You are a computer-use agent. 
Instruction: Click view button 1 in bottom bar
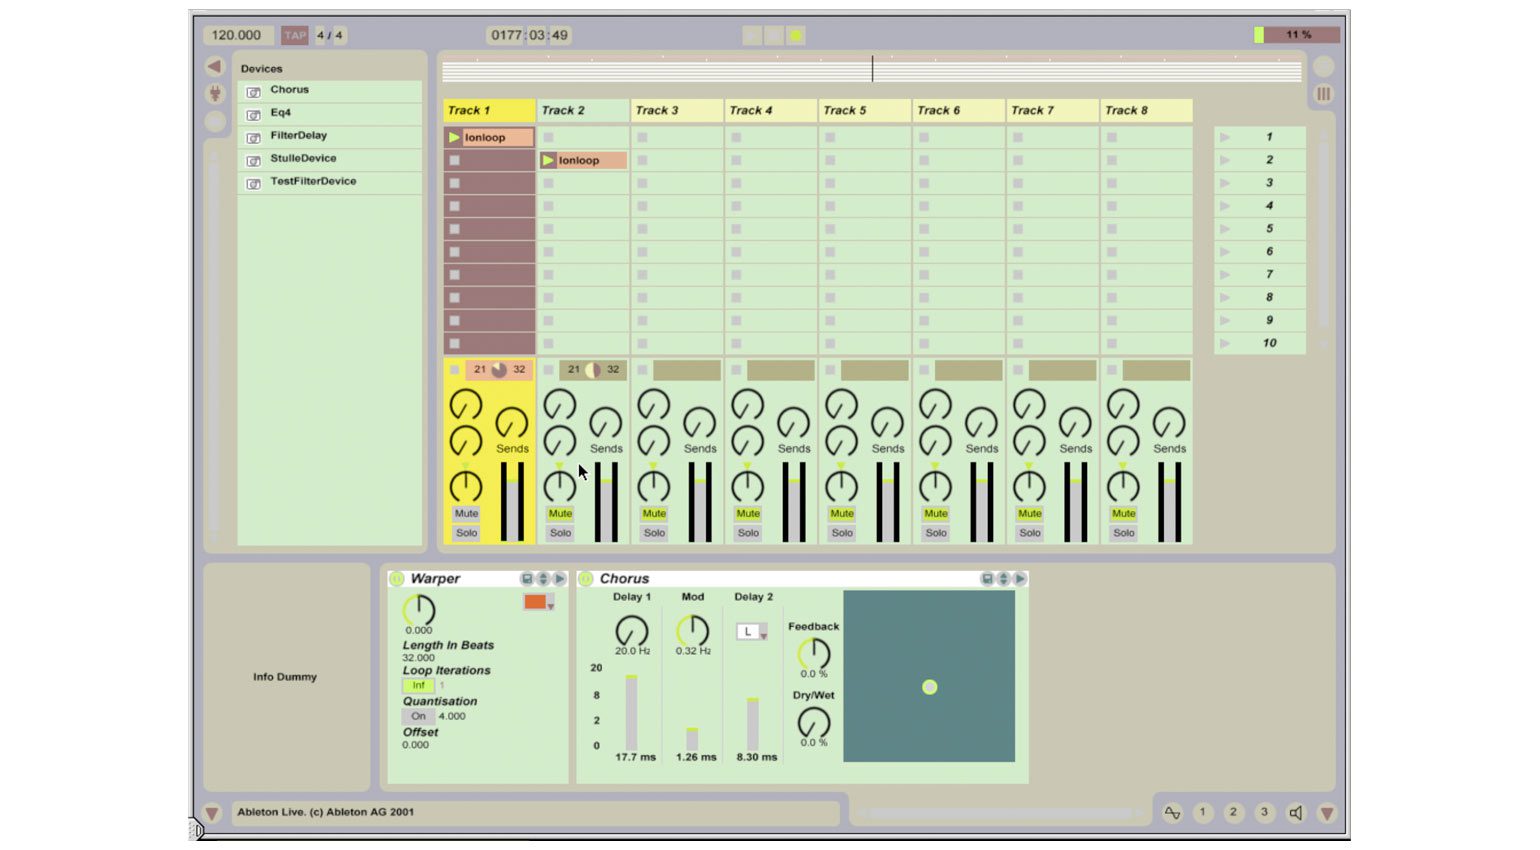[1203, 813]
